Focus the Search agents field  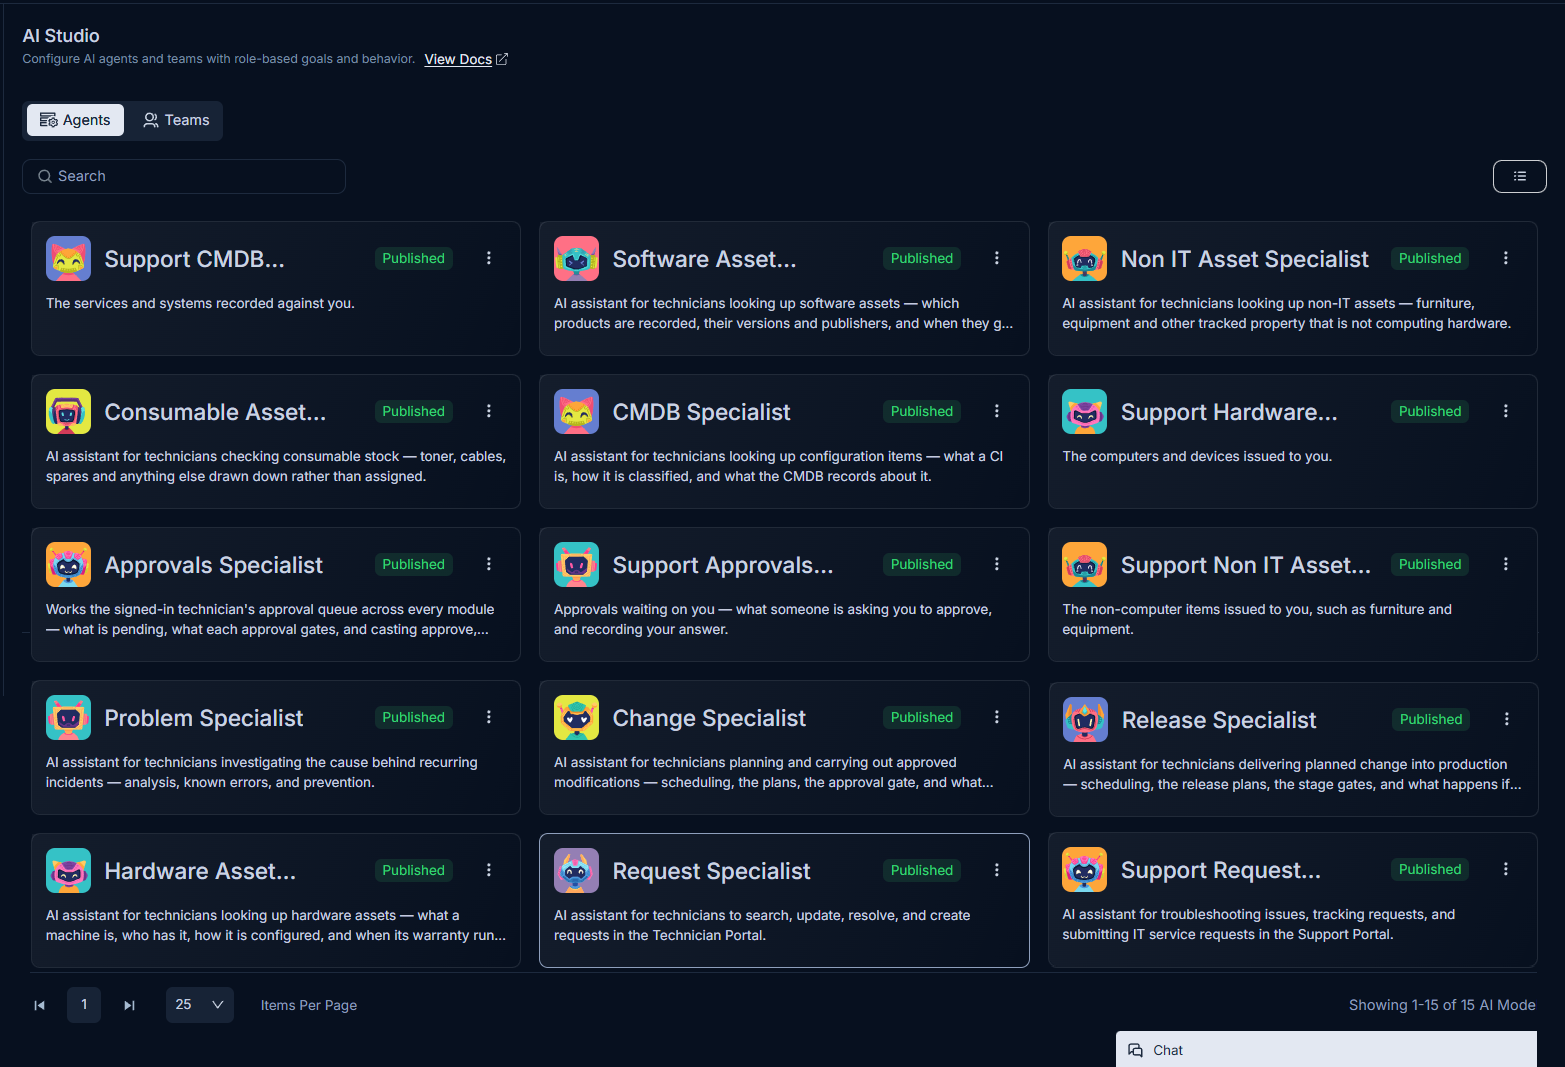pyautogui.click(x=184, y=176)
